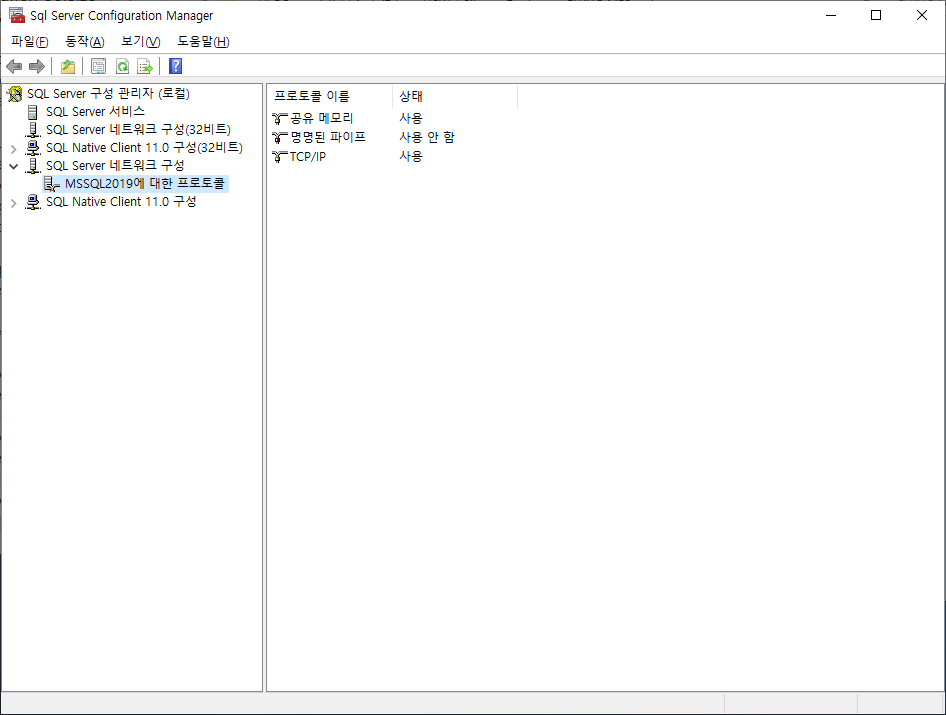The image size is (946, 715).
Task: Select the TCP/IP protocol row
Action: (x=299, y=157)
